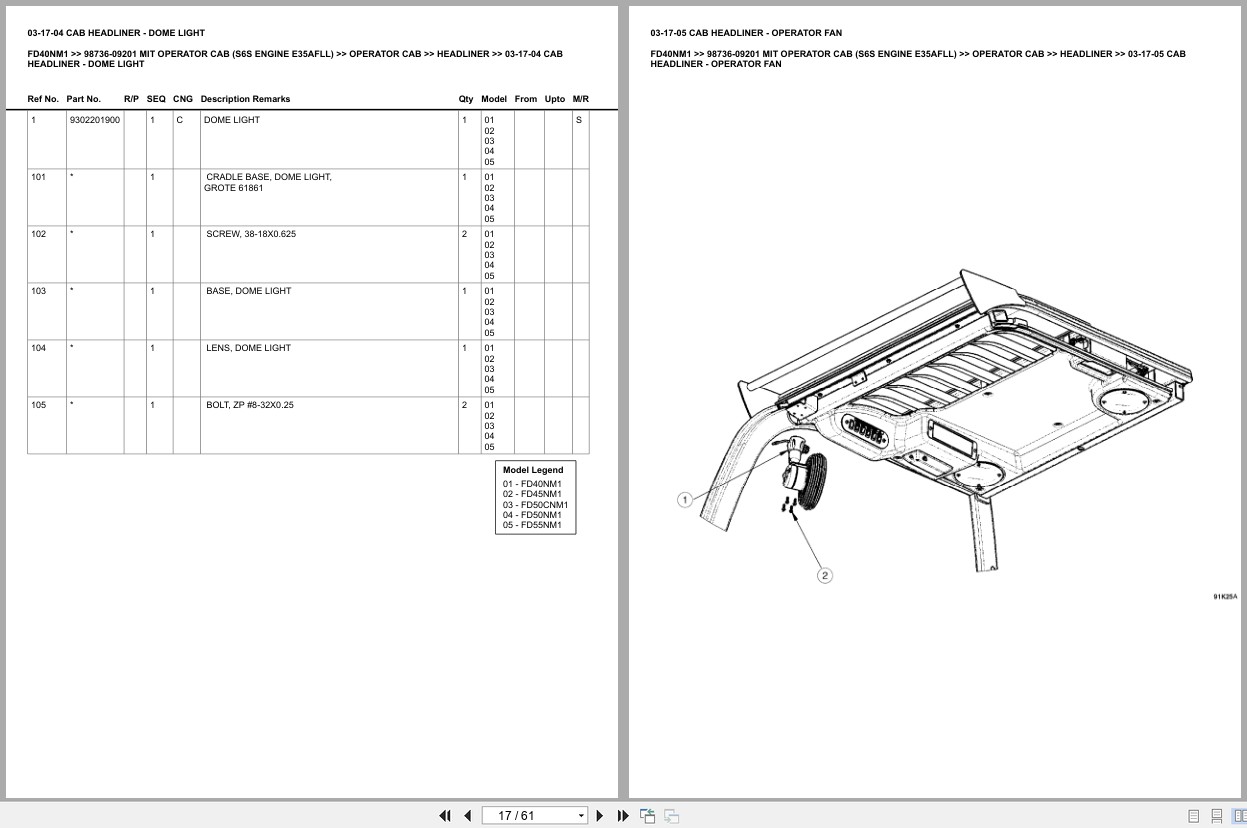Screen dimensions: 1247x828
Task: Jump to the last page
Action: (623, 816)
